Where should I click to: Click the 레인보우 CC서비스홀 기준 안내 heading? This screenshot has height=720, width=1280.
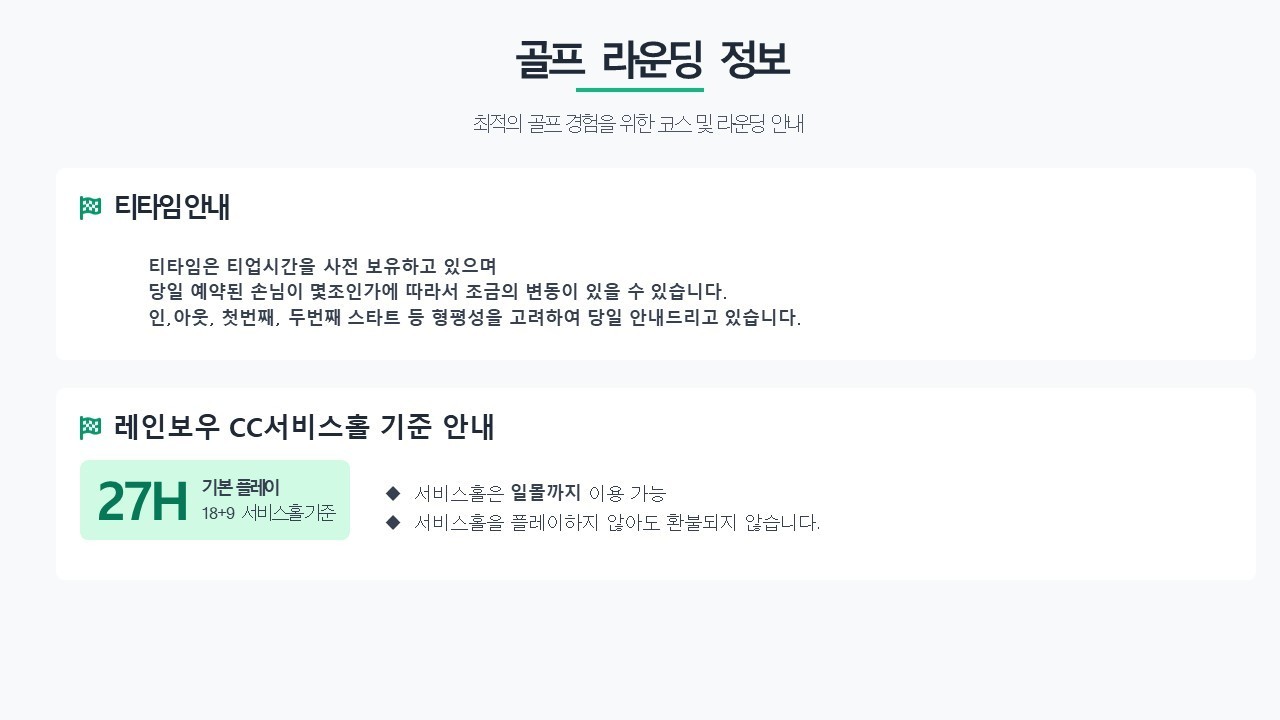pyautogui.click(x=305, y=427)
